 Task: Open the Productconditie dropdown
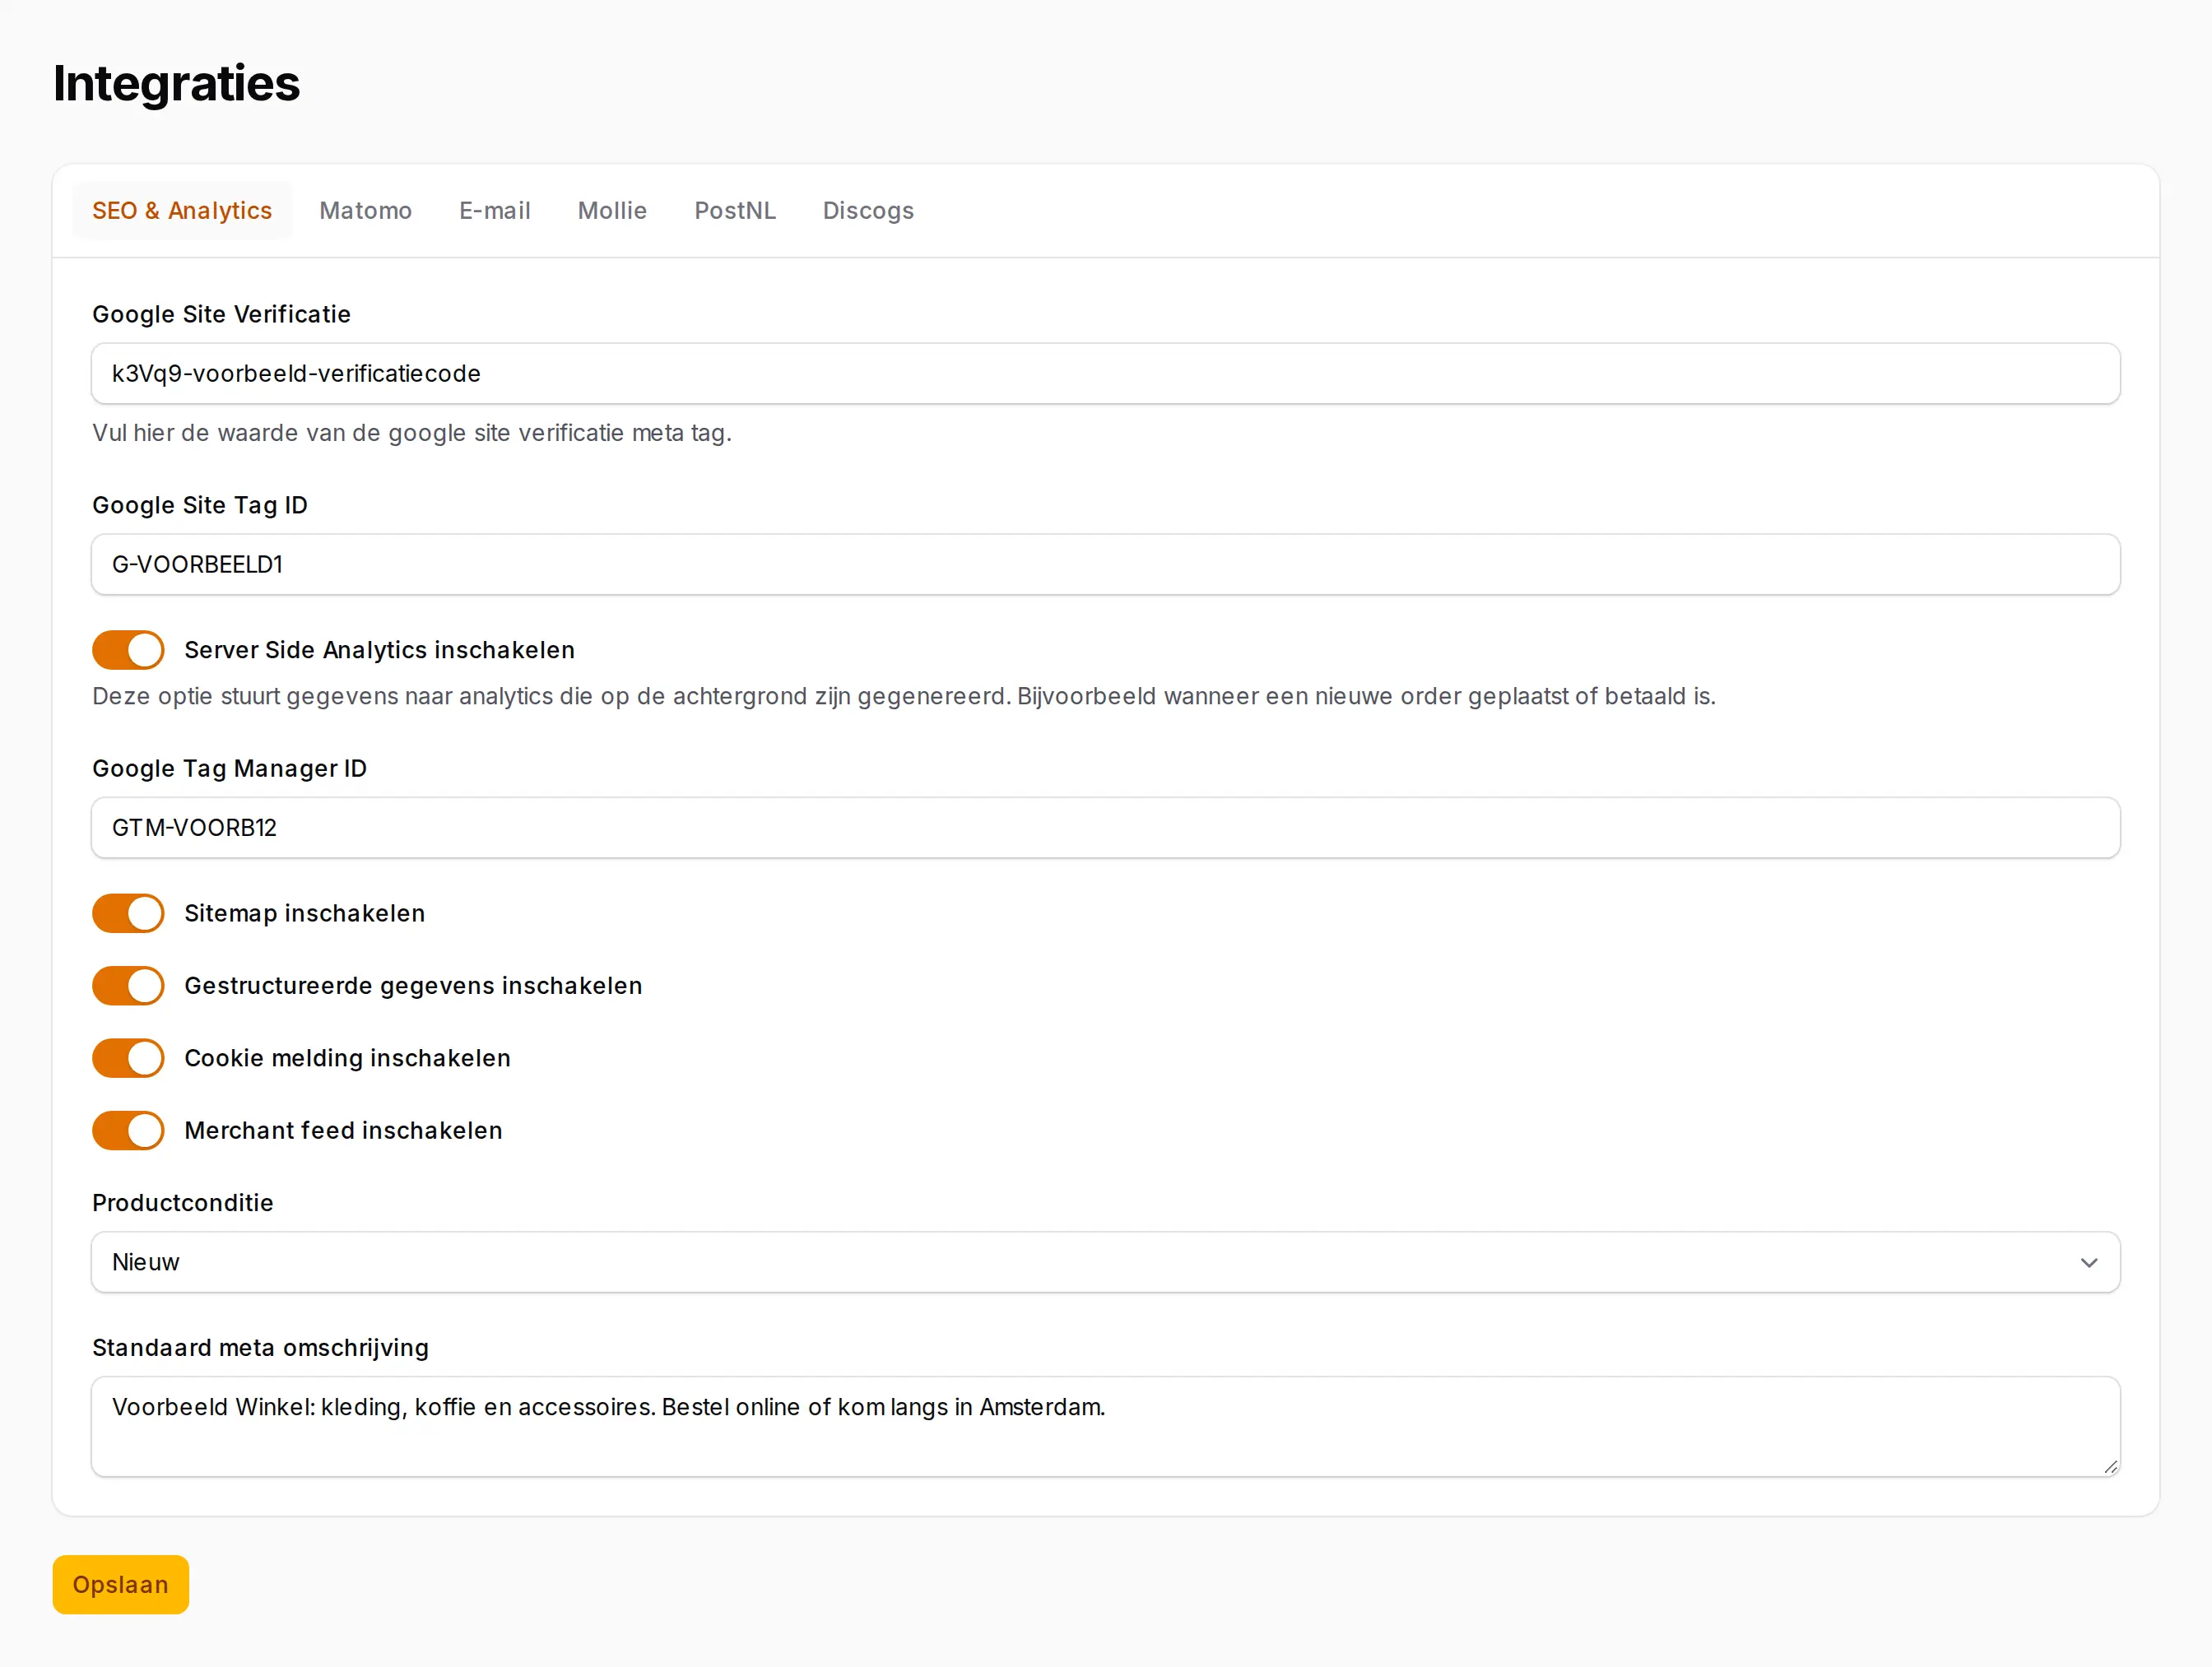(1105, 1262)
